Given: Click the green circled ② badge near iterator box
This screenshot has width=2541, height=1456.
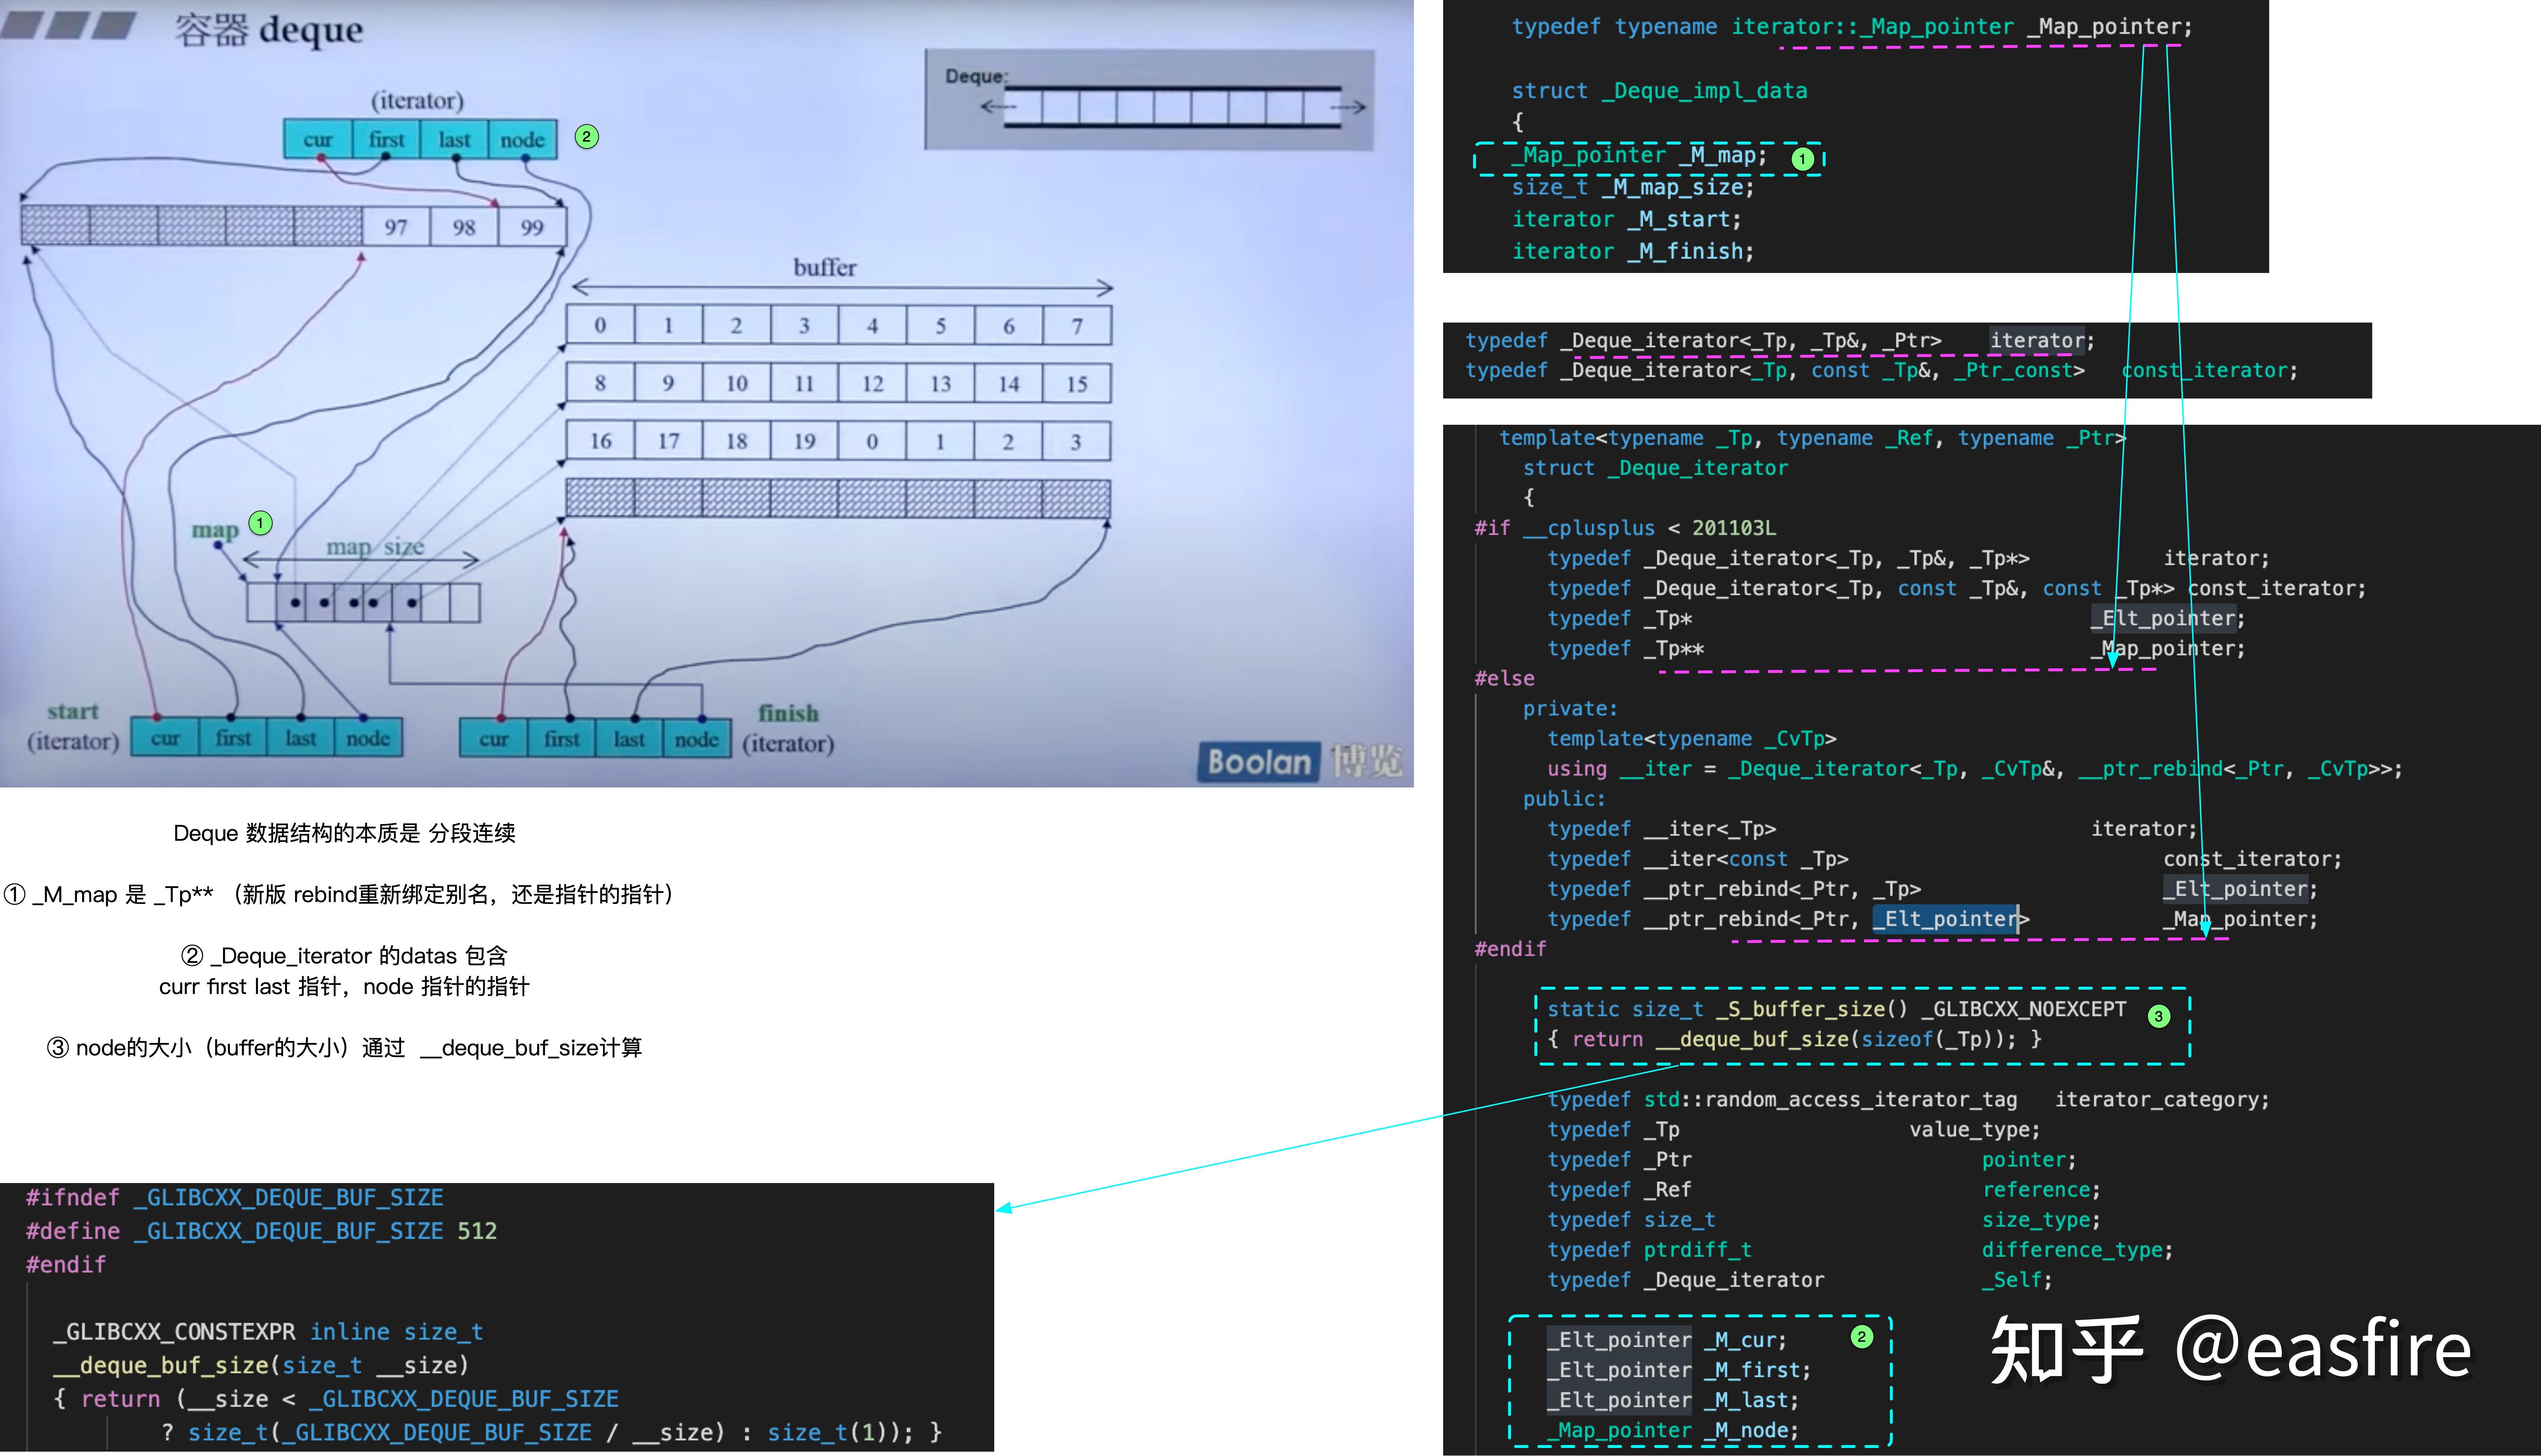Looking at the screenshot, I should click(587, 136).
